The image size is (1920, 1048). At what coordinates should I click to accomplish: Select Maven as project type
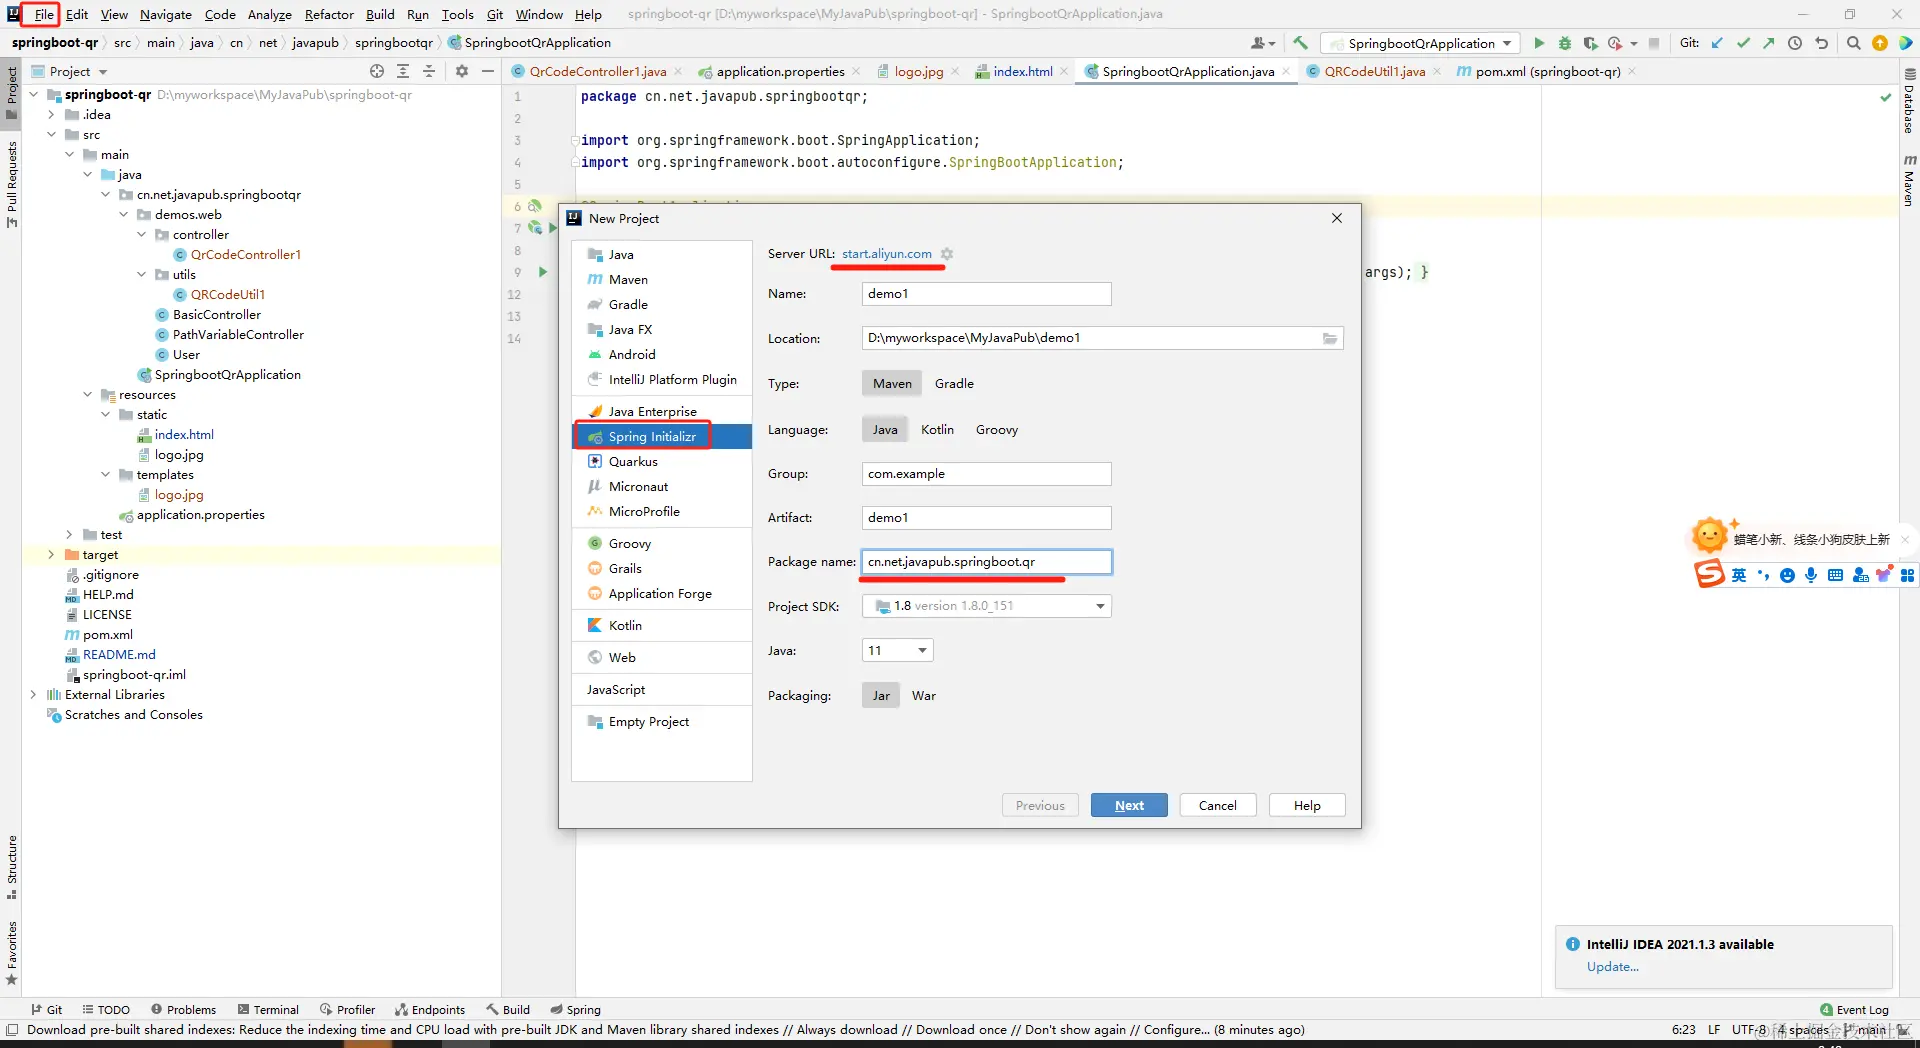pos(892,384)
